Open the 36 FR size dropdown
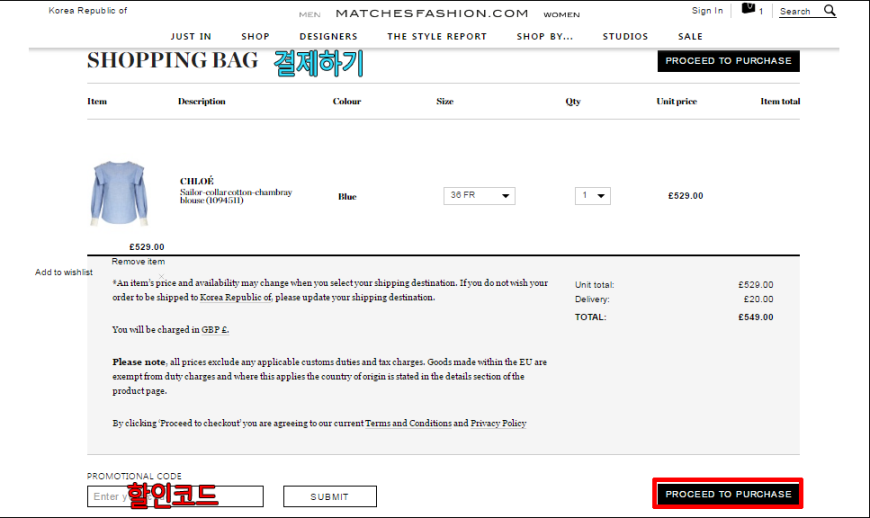 (x=479, y=196)
